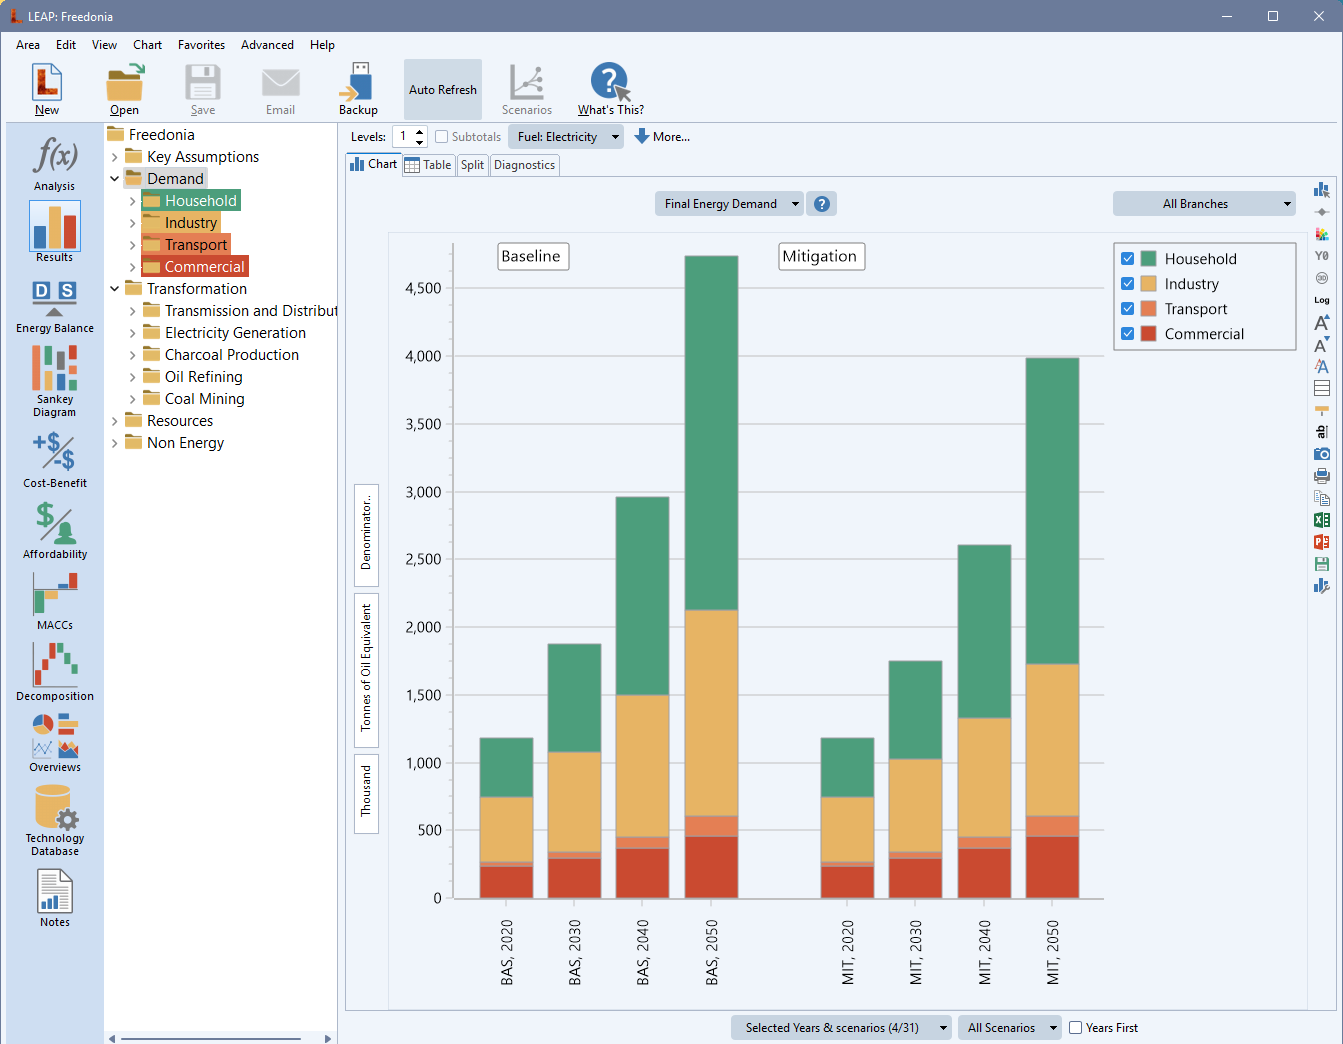Click the printer icon to print chart
The image size is (1343, 1044).
coord(1321,476)
